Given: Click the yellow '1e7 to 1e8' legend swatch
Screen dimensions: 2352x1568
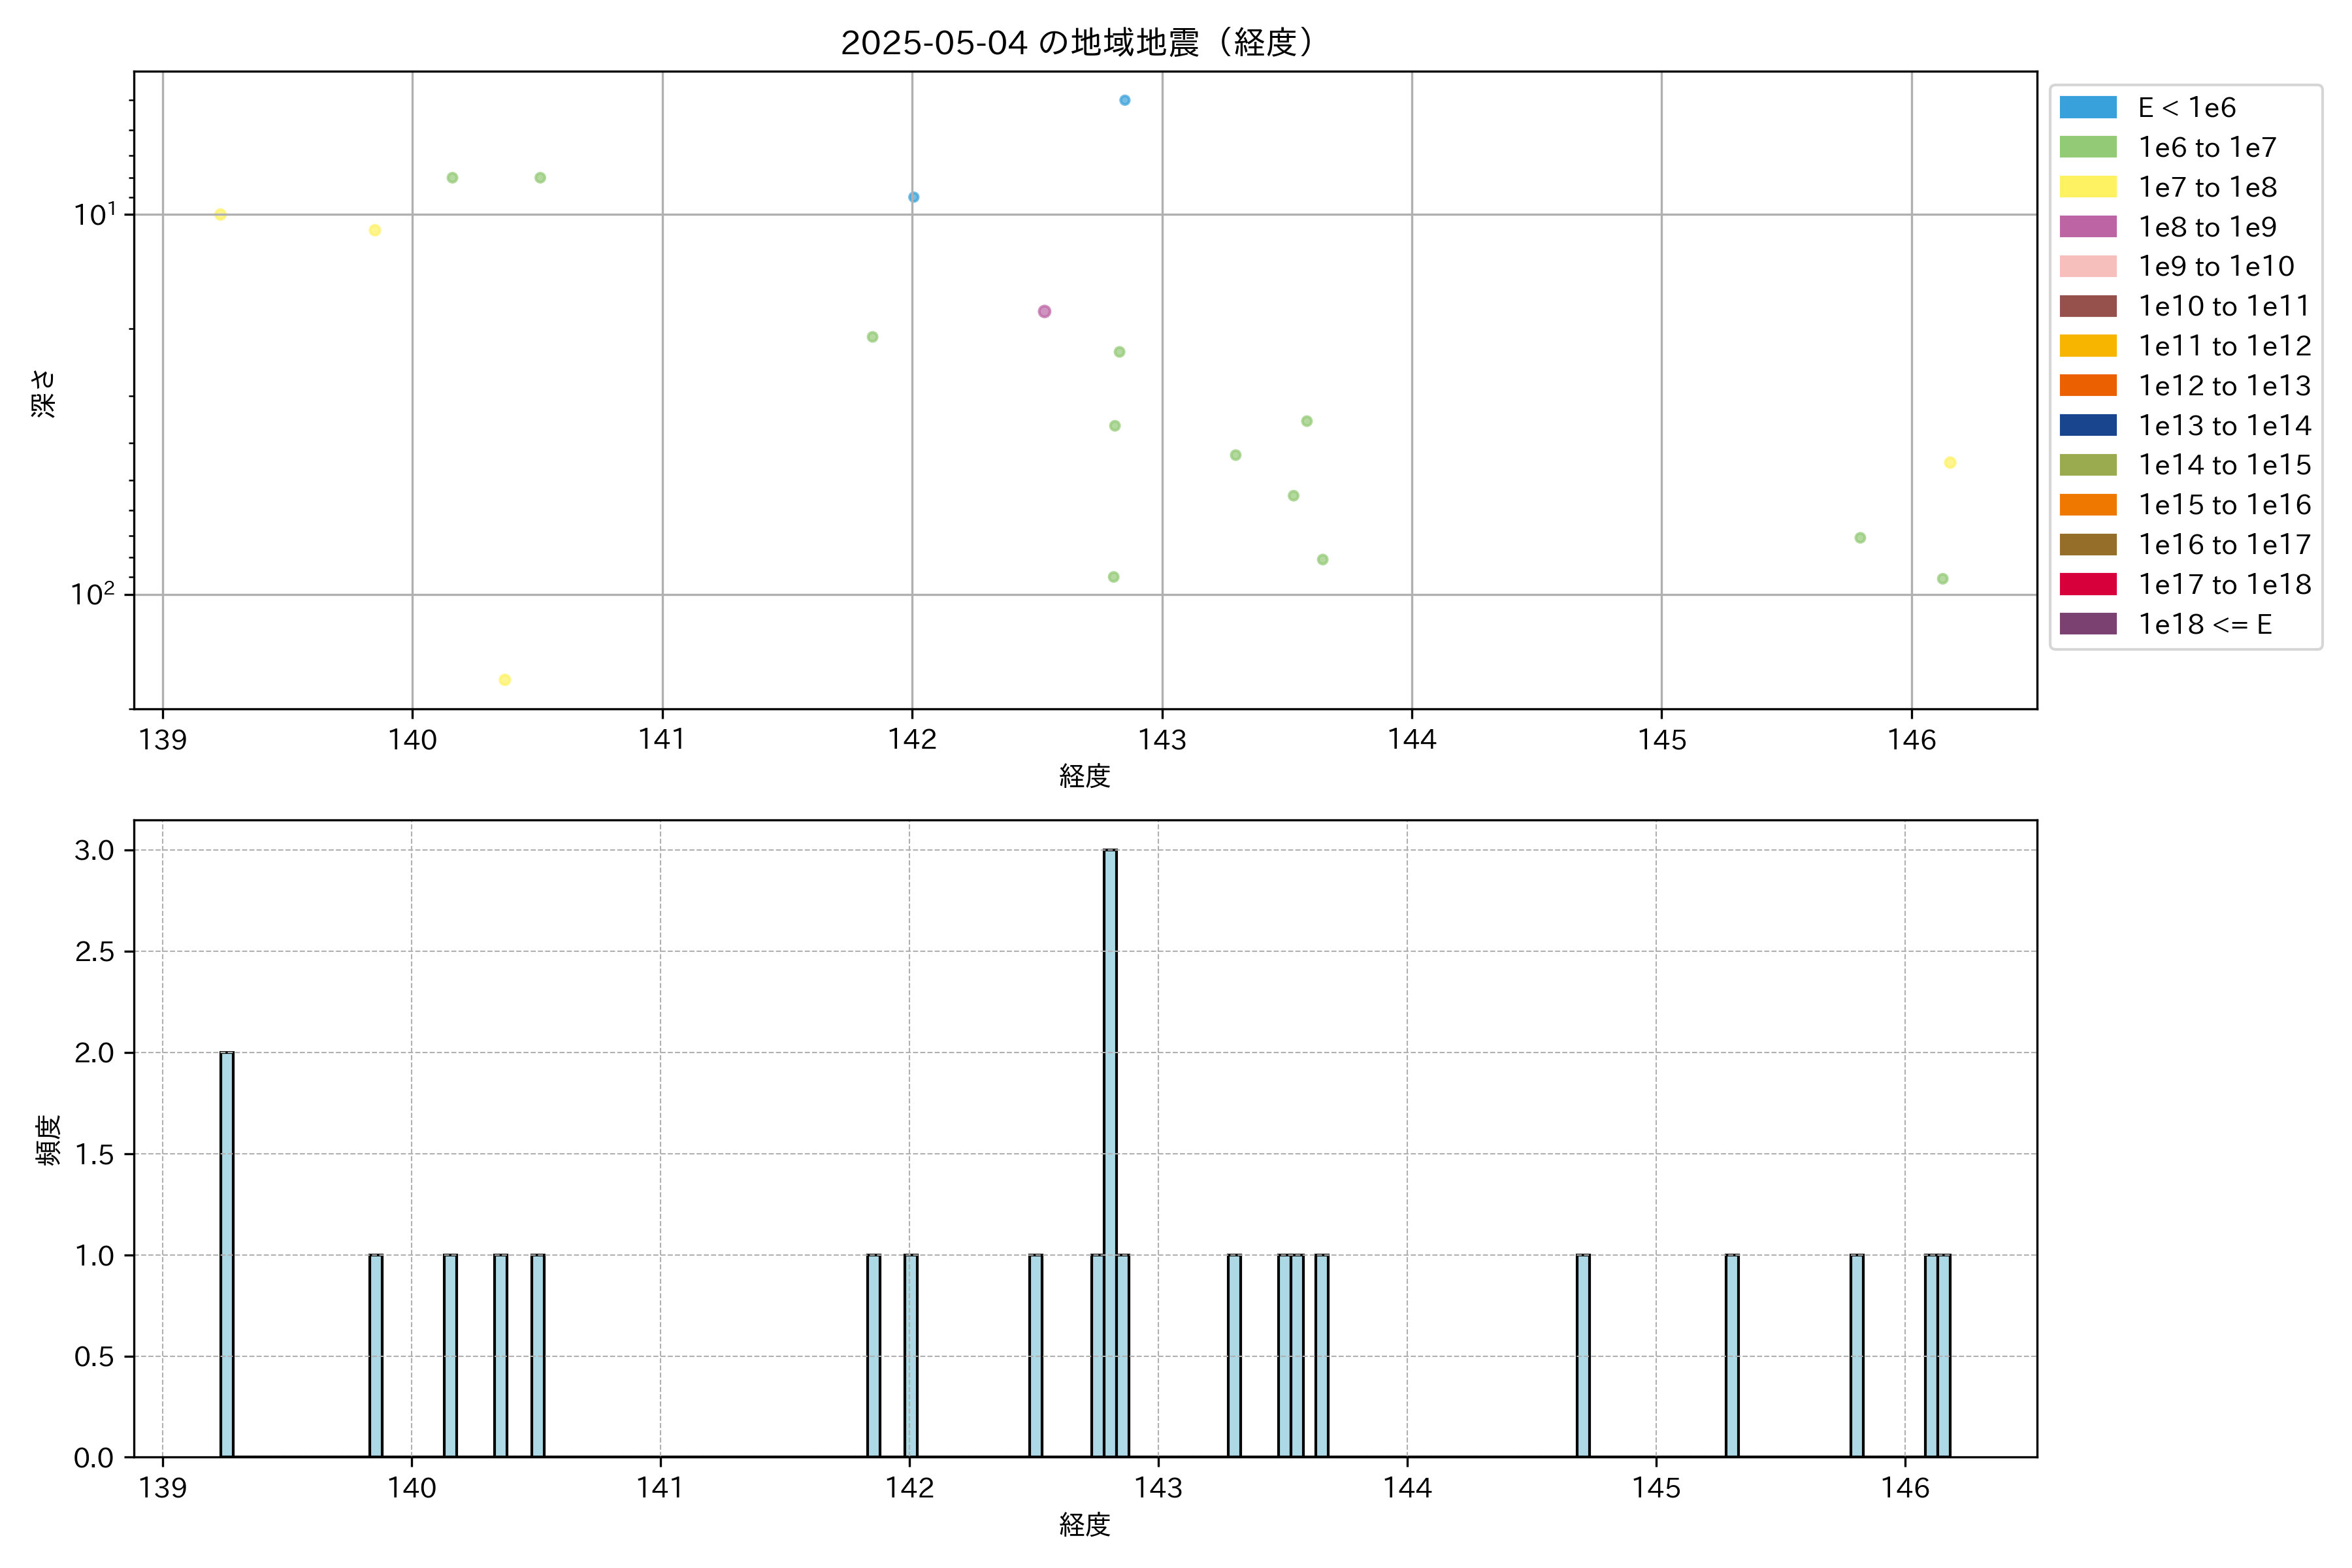Looking at the screenshot, I should point(2088,187).
